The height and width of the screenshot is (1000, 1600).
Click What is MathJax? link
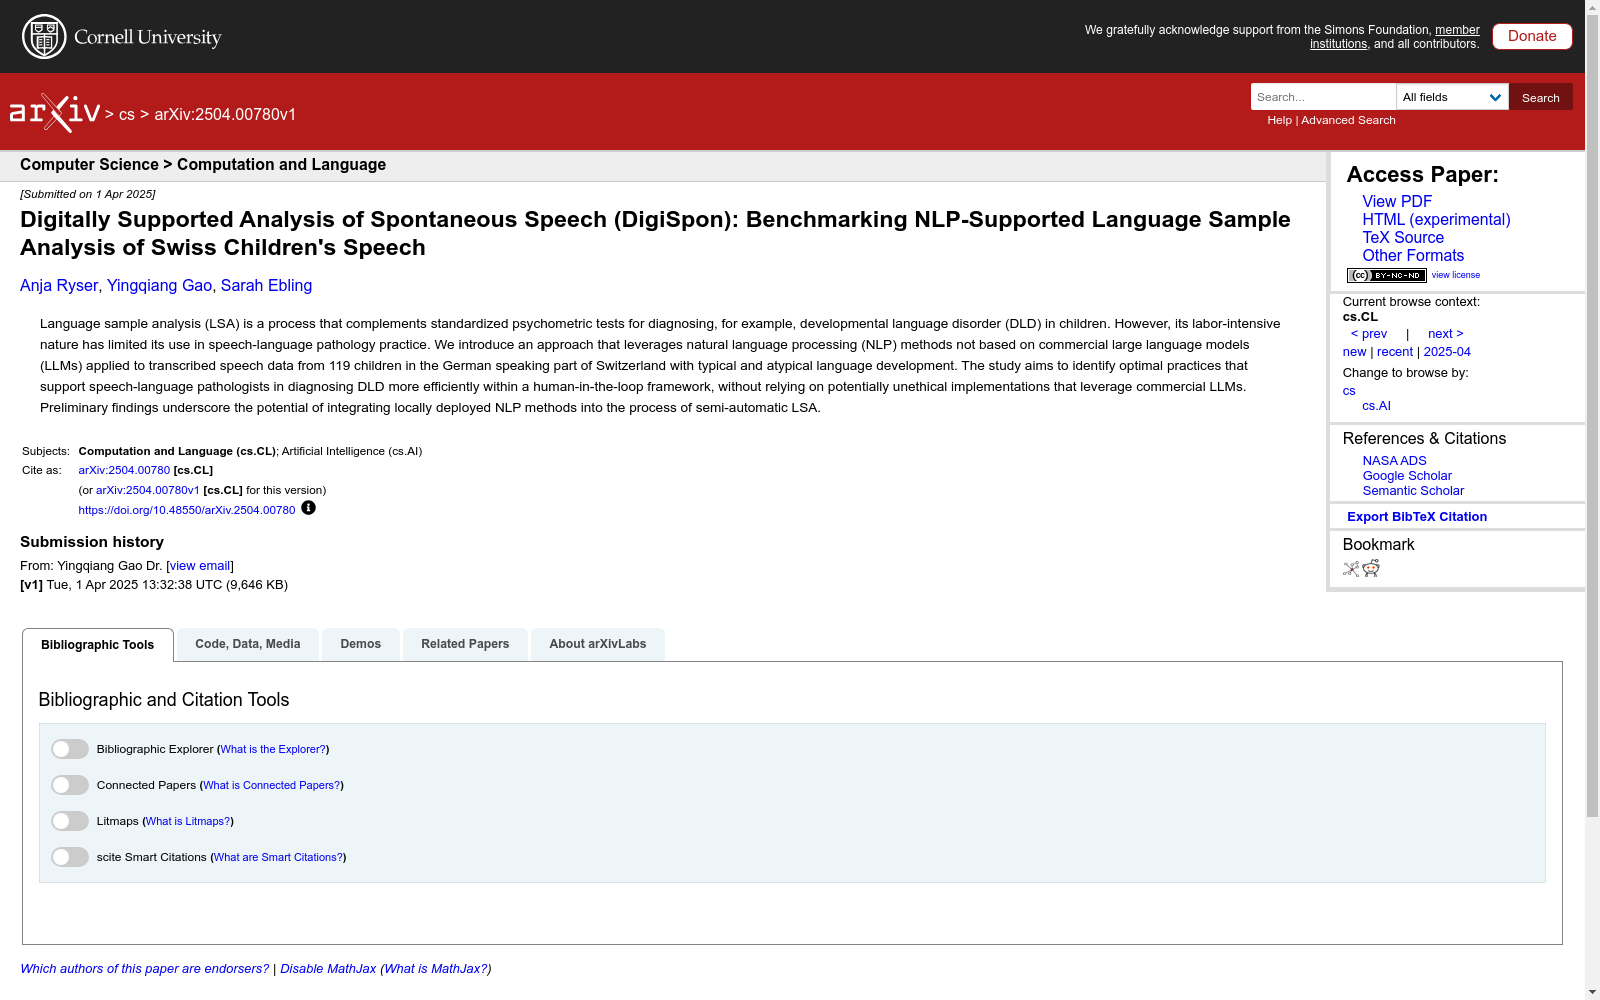tap(436, 969)
